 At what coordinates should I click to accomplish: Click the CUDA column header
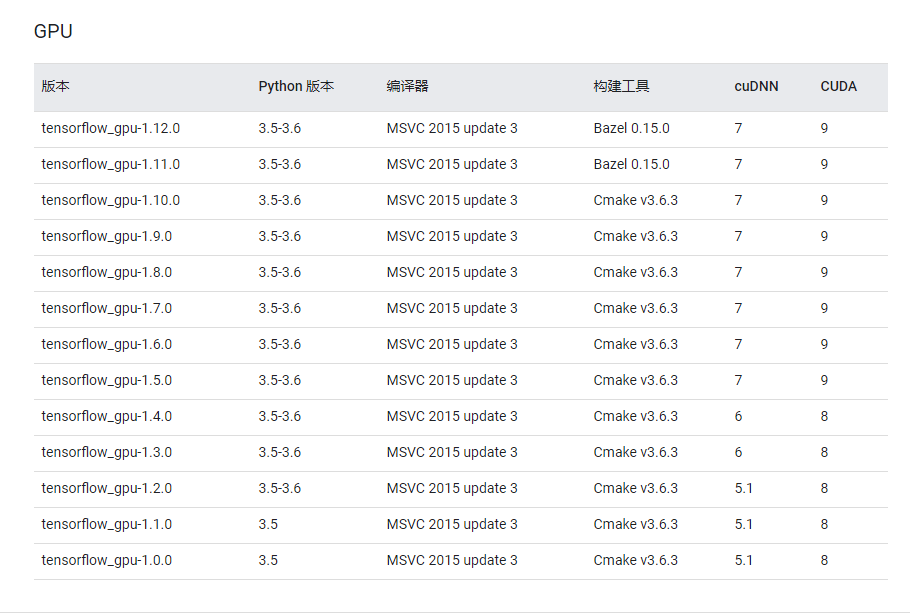[839, 86]
